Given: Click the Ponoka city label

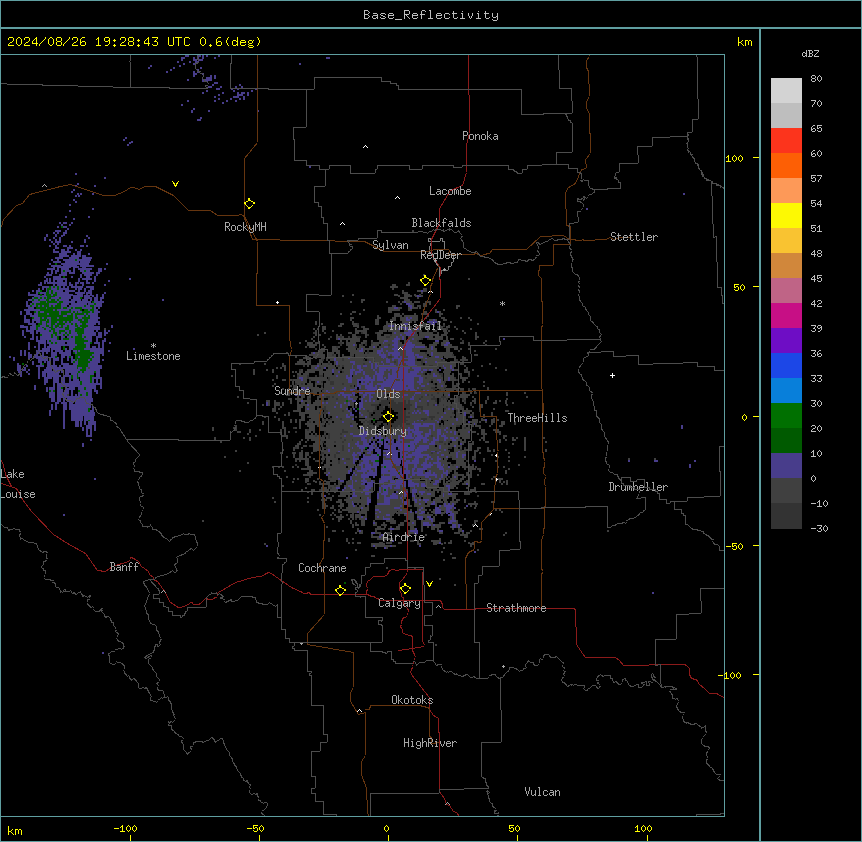Looking at the screenshot, I should pyautogui.click(x=480, y=136).
